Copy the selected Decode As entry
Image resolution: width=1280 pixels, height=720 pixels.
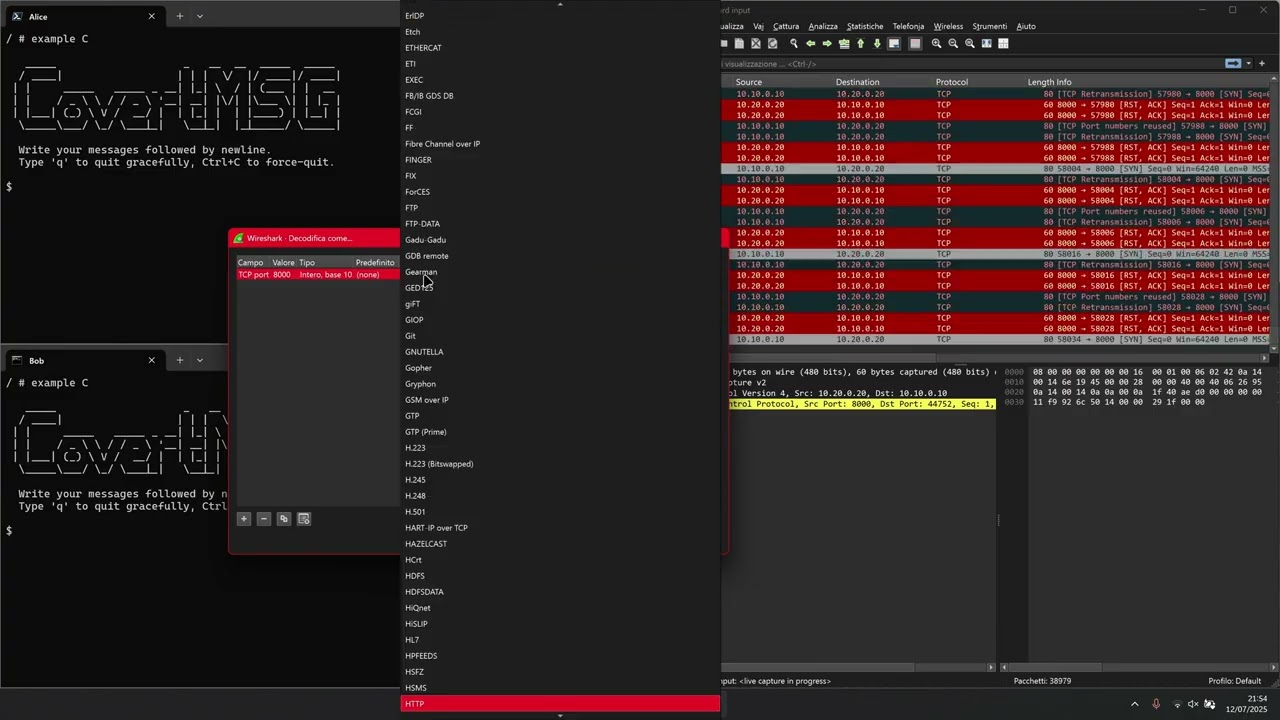pos(284,519)
